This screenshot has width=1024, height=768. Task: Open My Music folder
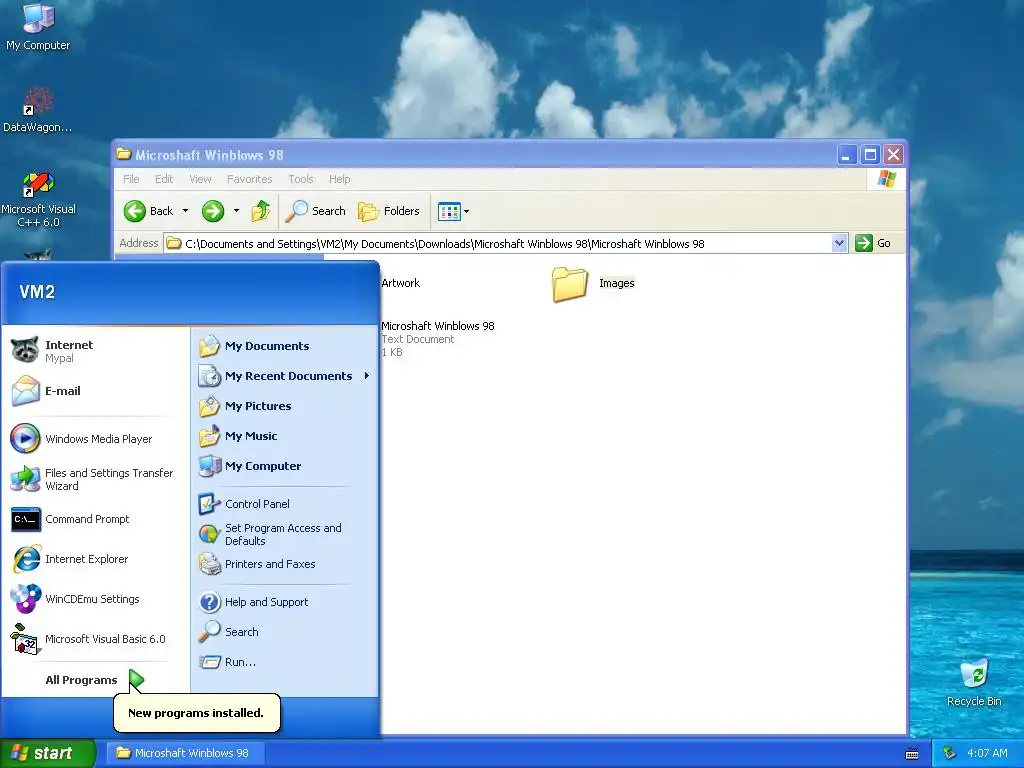tap(285, 436)
